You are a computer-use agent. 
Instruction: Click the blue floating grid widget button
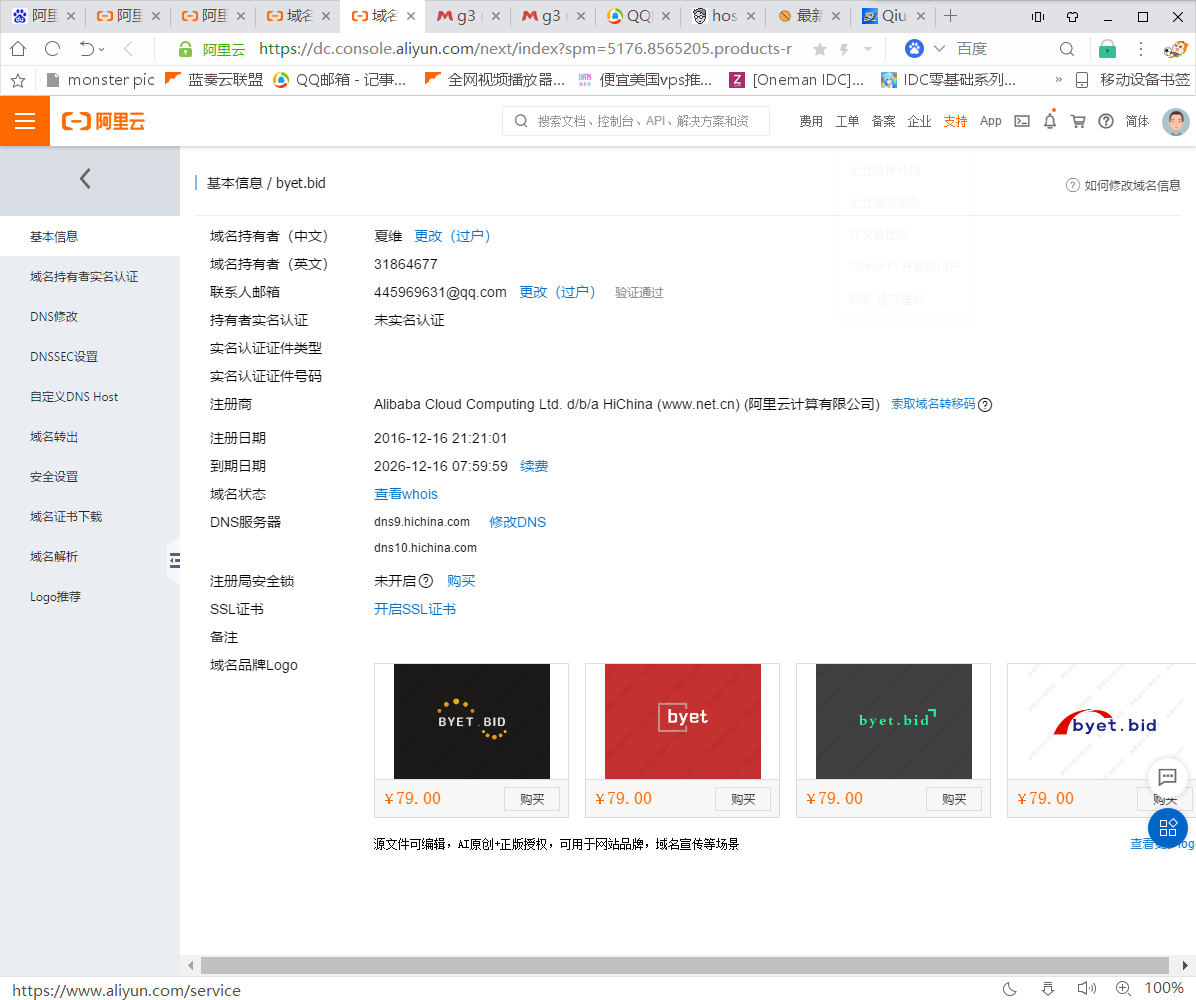[1167, 828]
